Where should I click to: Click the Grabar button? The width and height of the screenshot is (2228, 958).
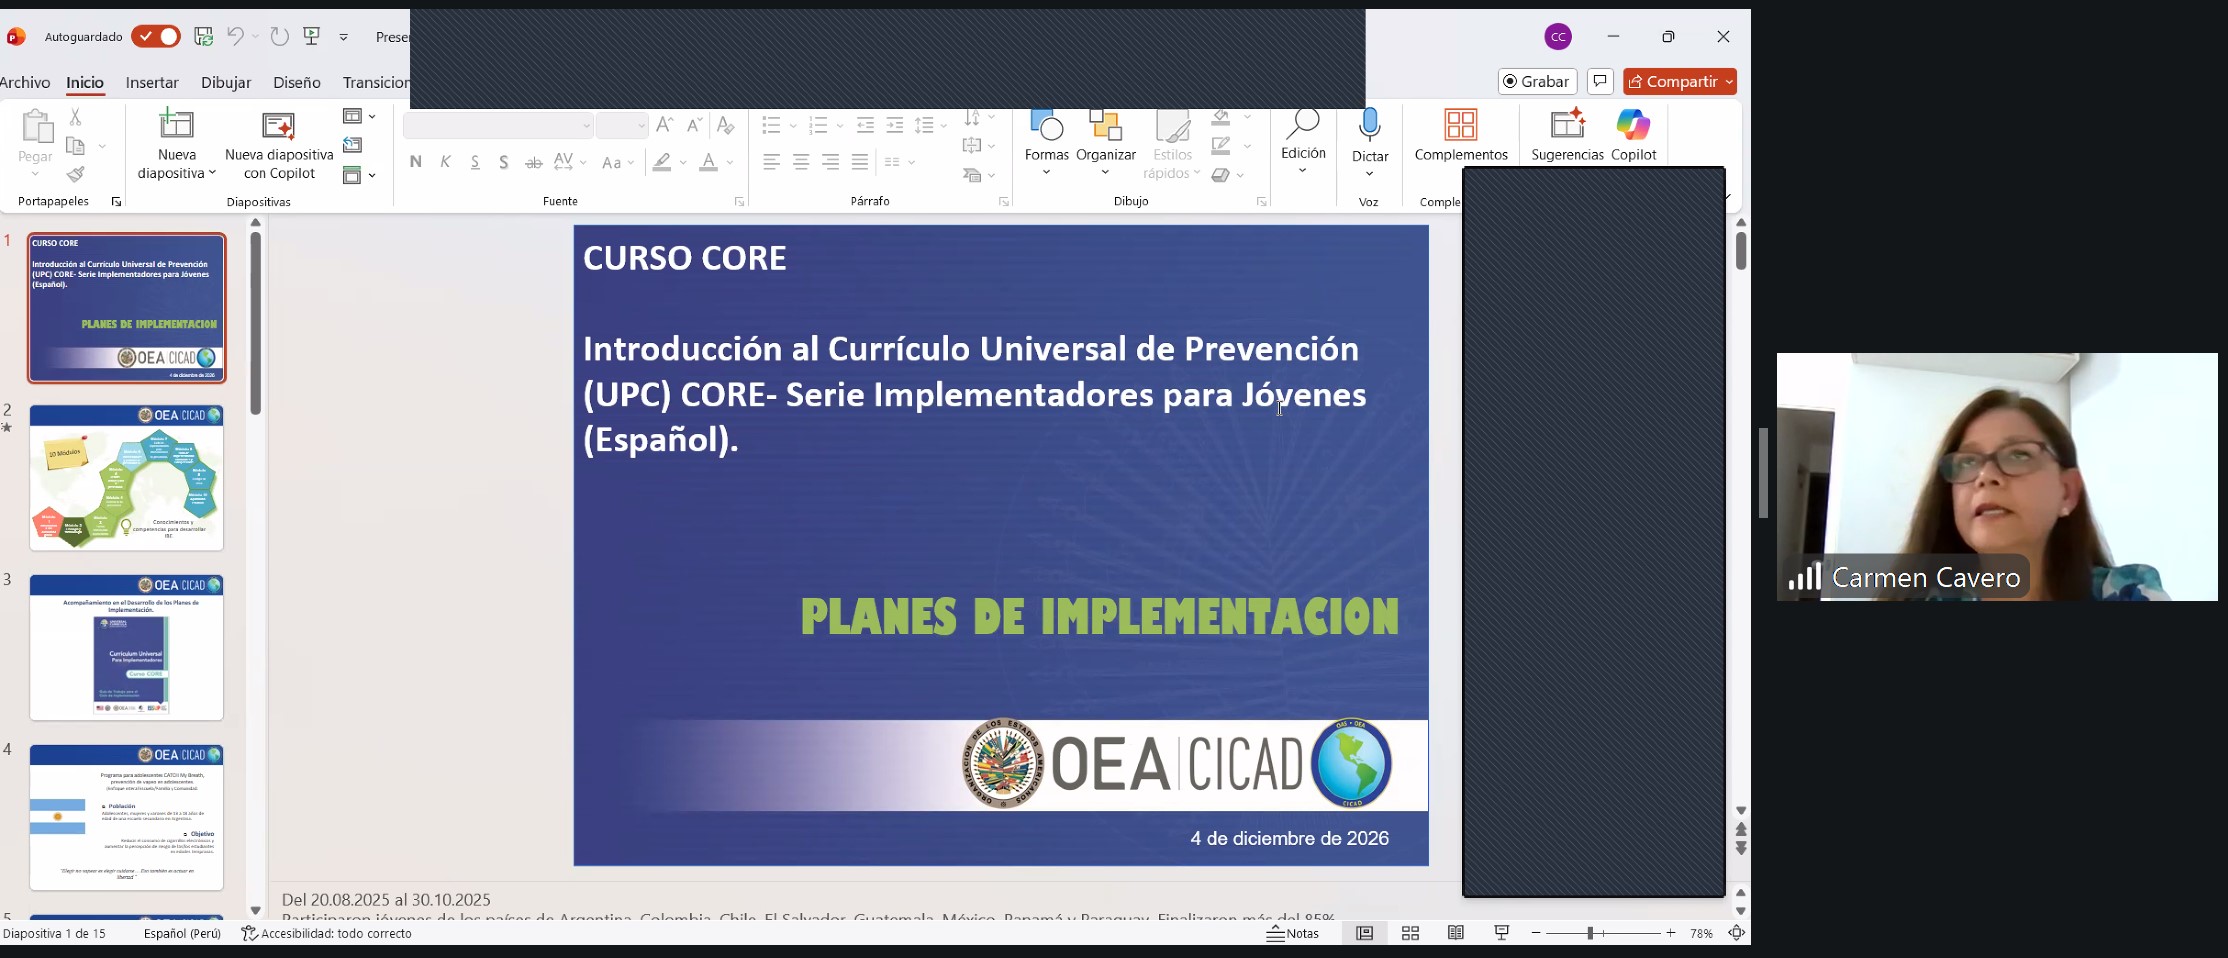pyautogui.click(x=1537, y=81)
